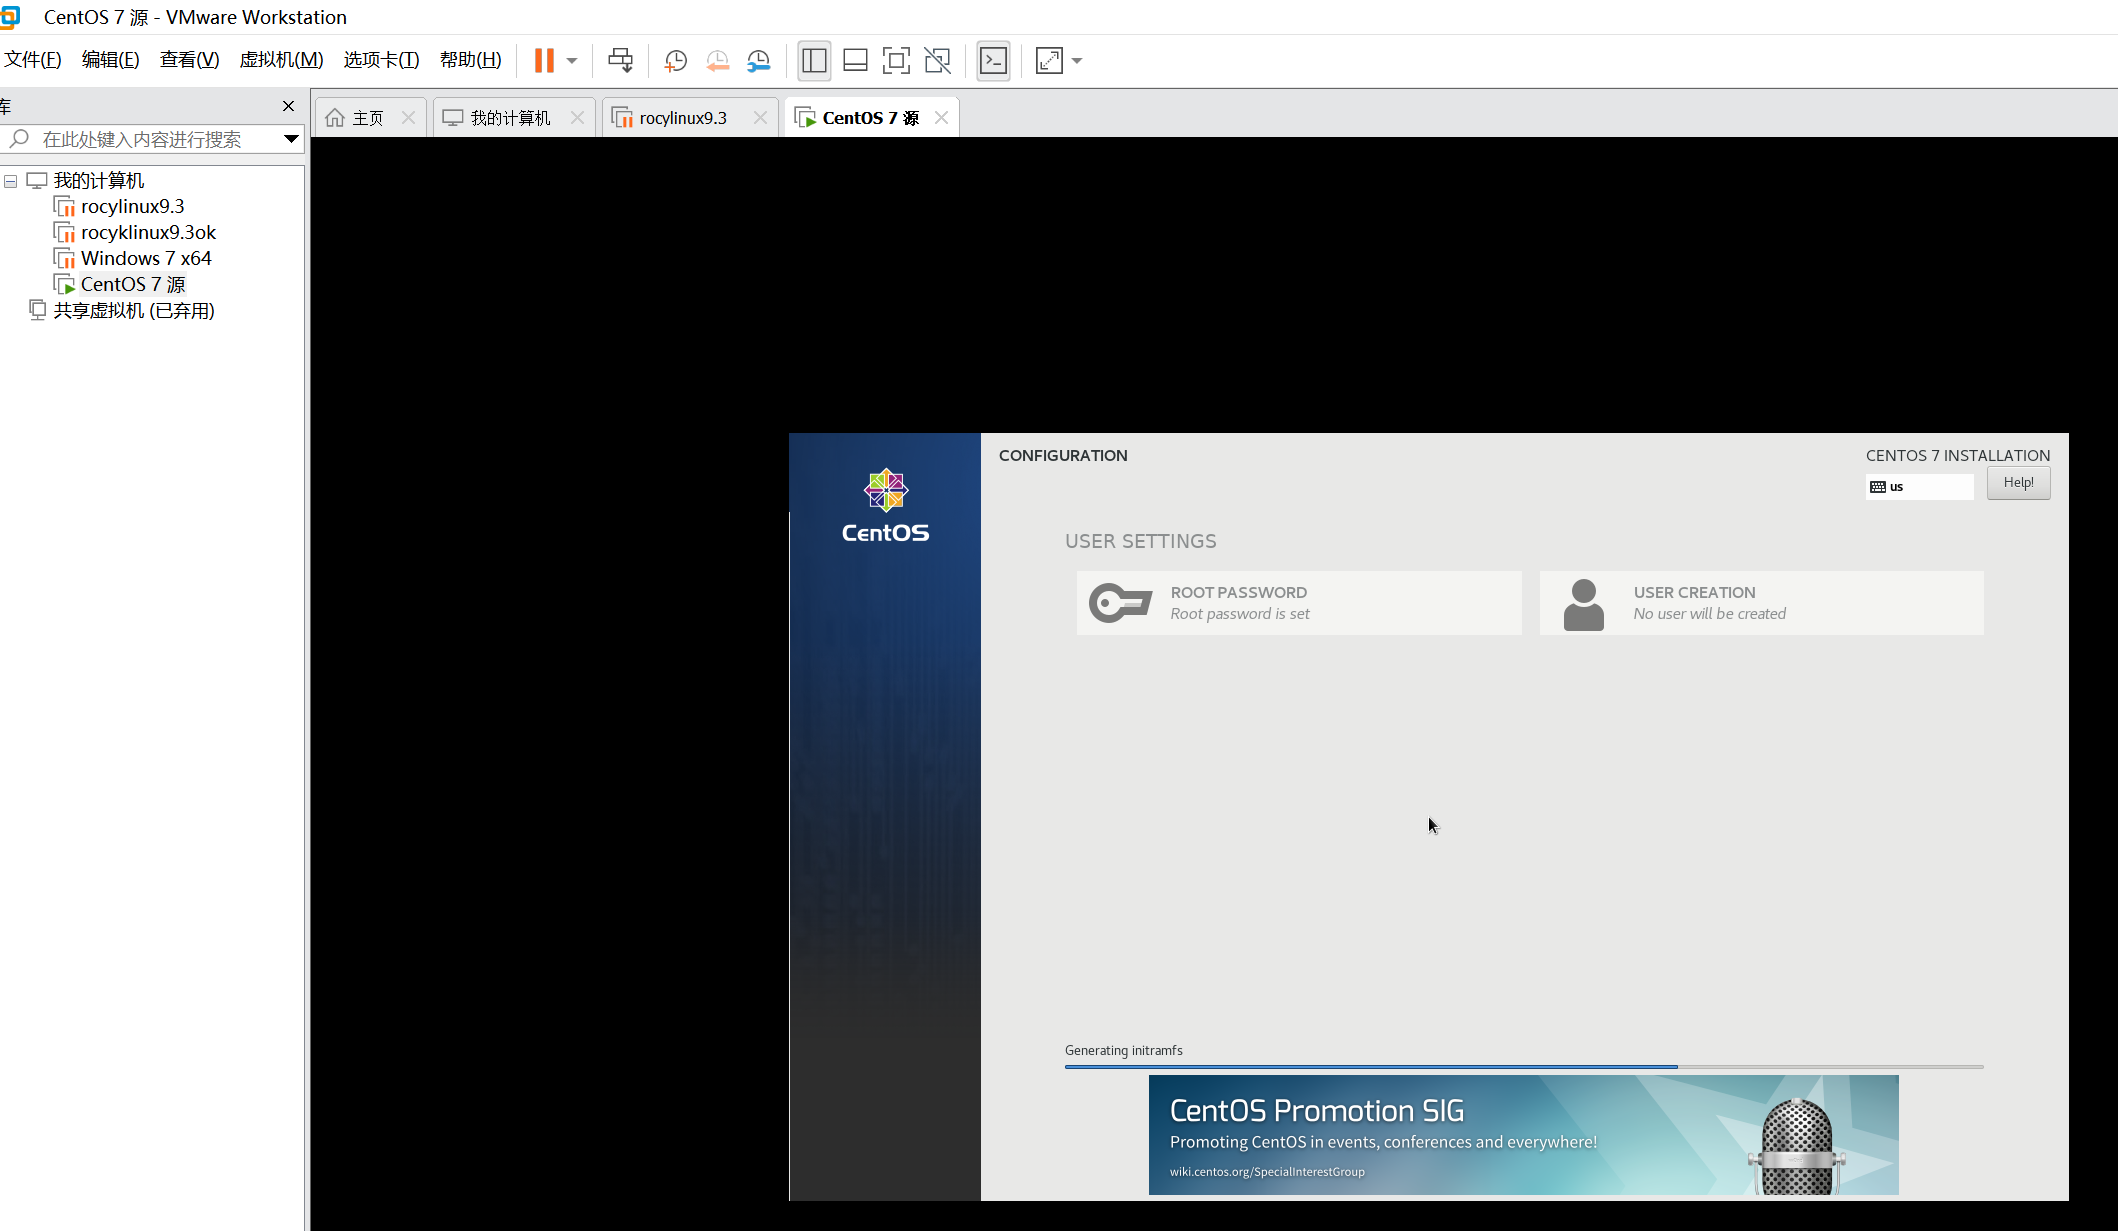
Task: Toggle the library sidebar view icon
Action: pos(814,60)
